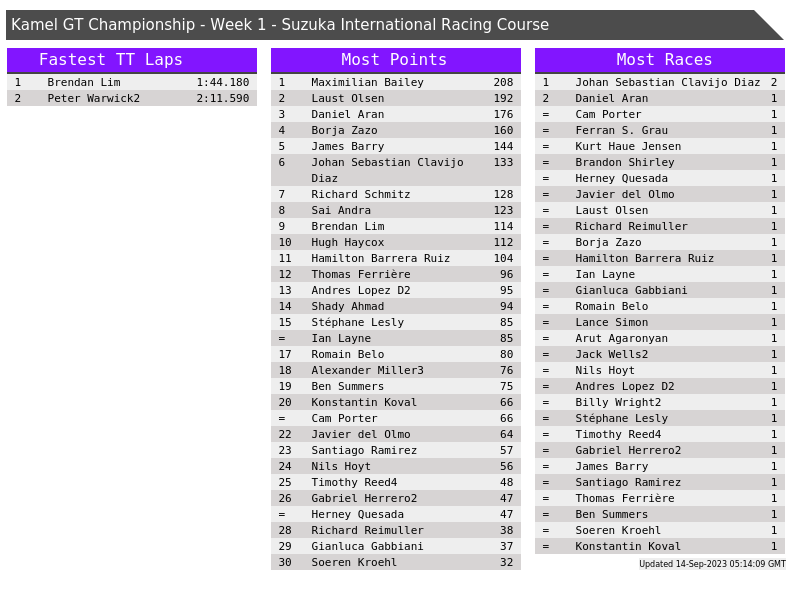Open the Most Races header
Image resolution: width=800 pixels, height=600 pixels.
659,60
